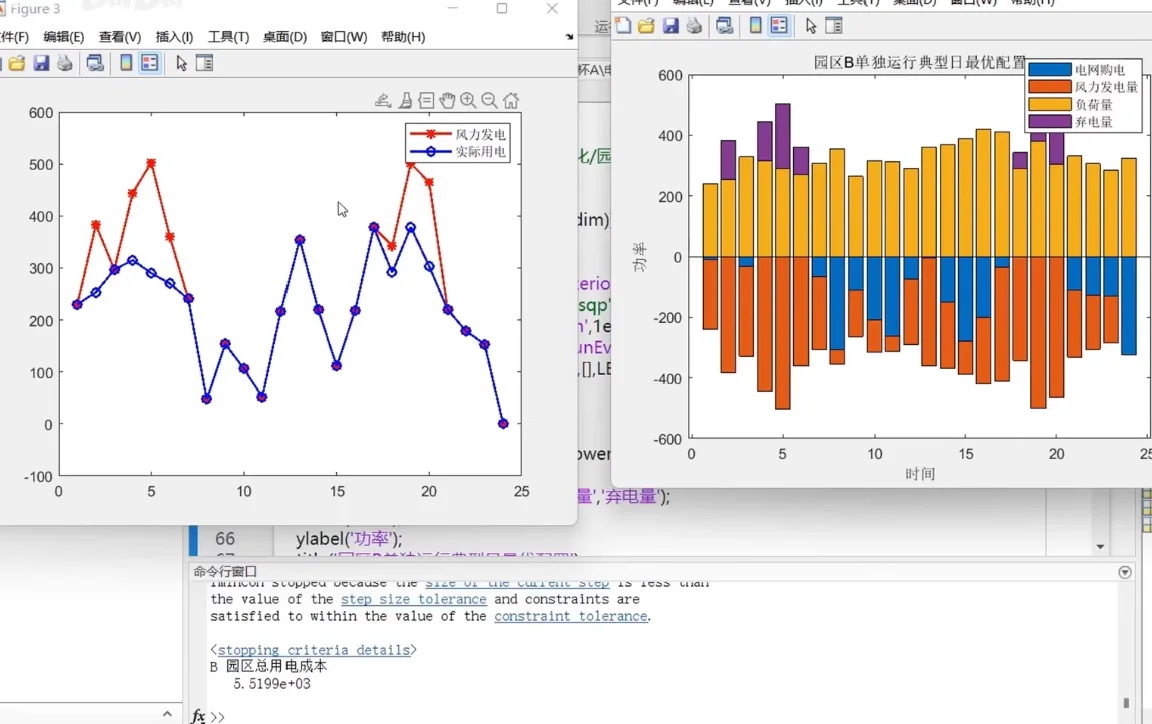Click the 时间 x-axis label

920,474
